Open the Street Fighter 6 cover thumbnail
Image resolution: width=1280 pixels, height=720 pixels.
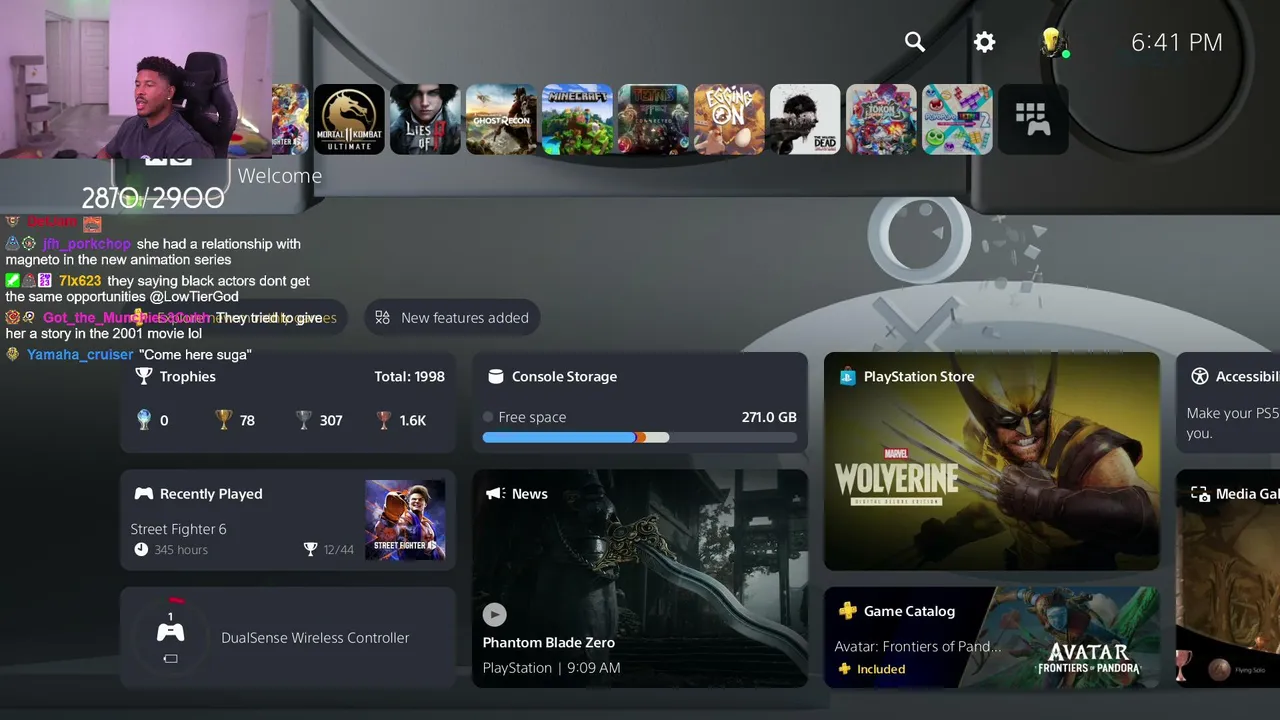[405, 520]
